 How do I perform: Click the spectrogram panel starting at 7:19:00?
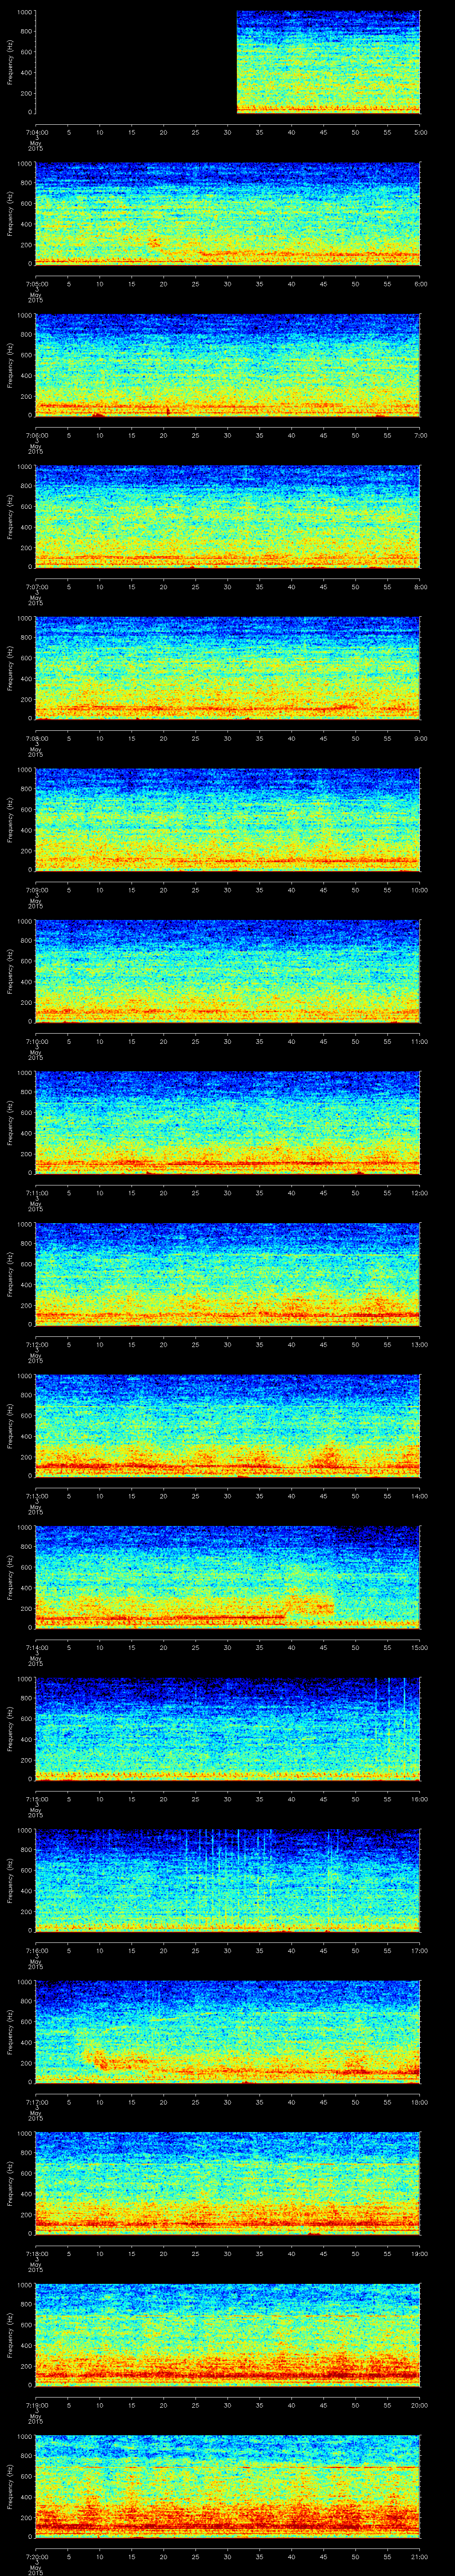[228, 2334]
